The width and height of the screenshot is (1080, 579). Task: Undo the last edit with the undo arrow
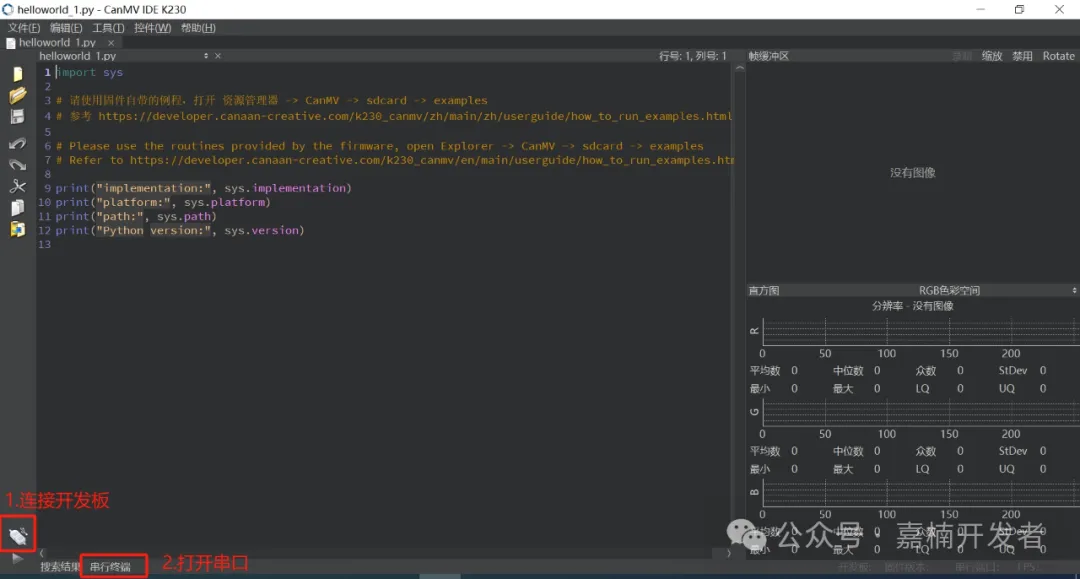(17, 143)
